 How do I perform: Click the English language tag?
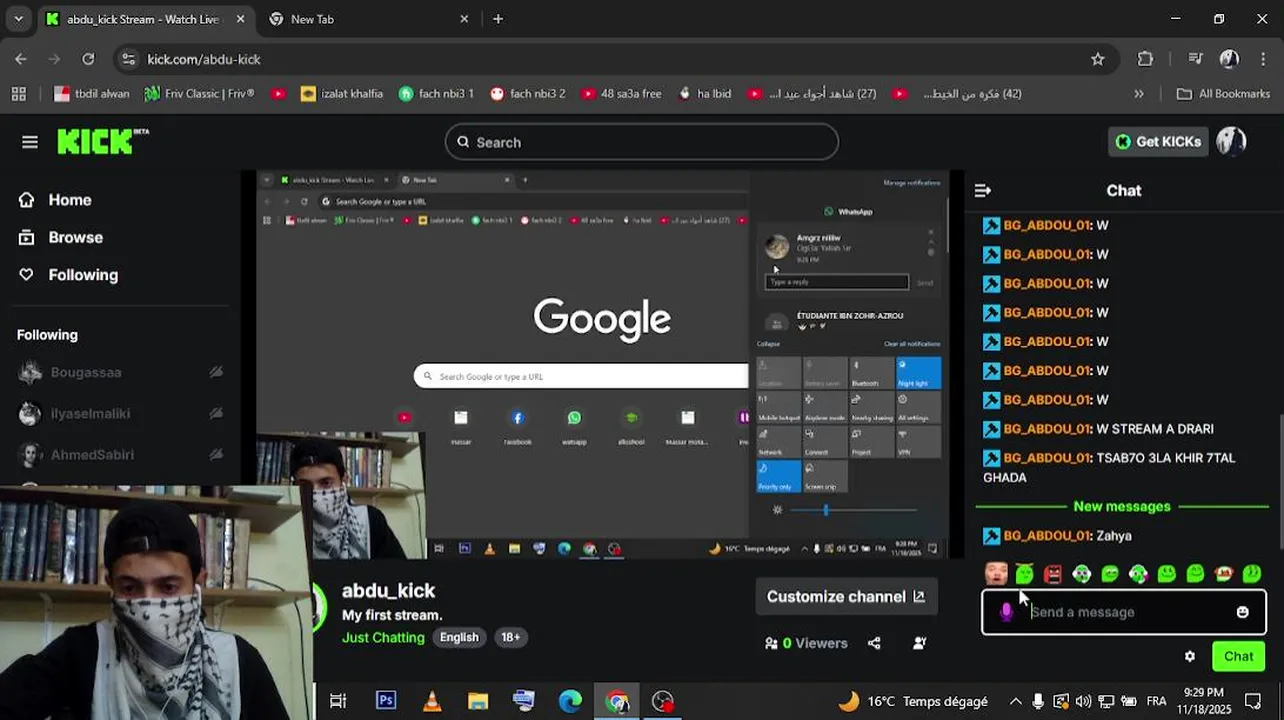[459, 637]
